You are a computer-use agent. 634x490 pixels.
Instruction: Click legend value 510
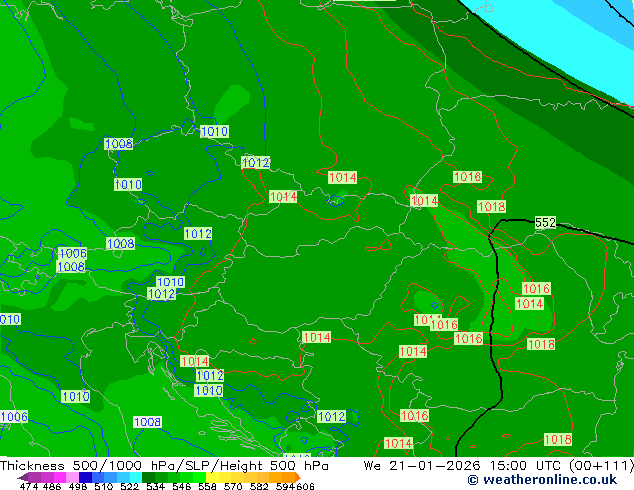(104, 486)
